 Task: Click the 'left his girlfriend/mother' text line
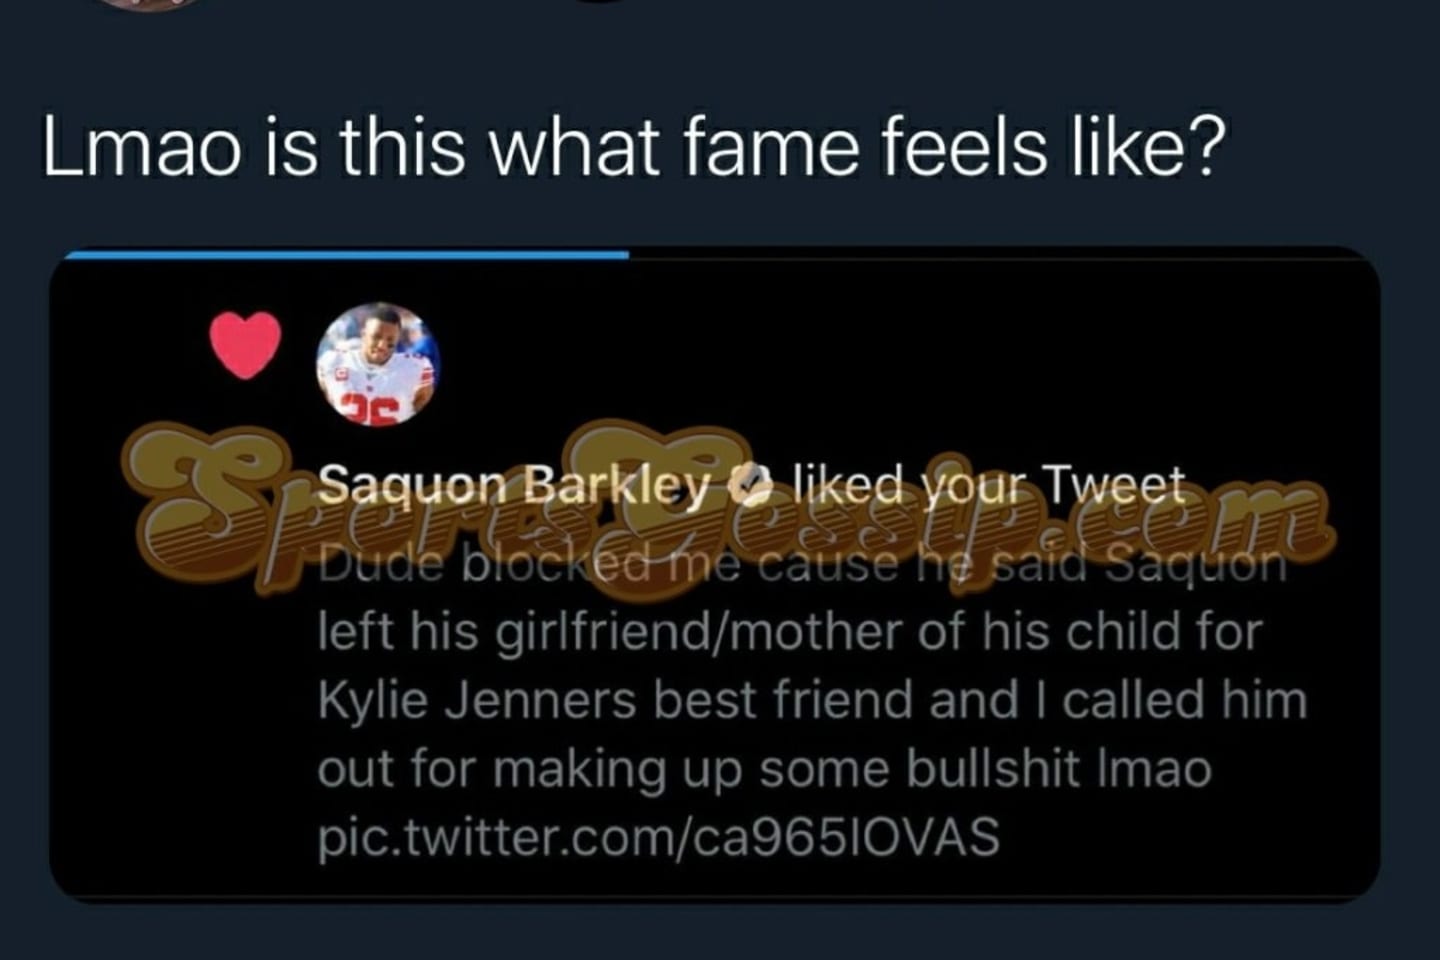tap(790, 632)
